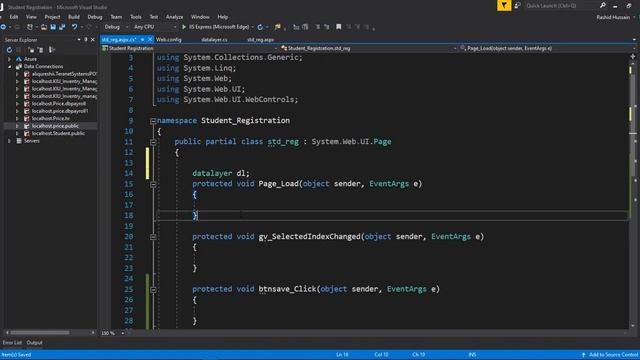This screenshot has height=360, width=640.
Task: Switch to the datalayer.cs tab
Action: click(x=214, y=40)
